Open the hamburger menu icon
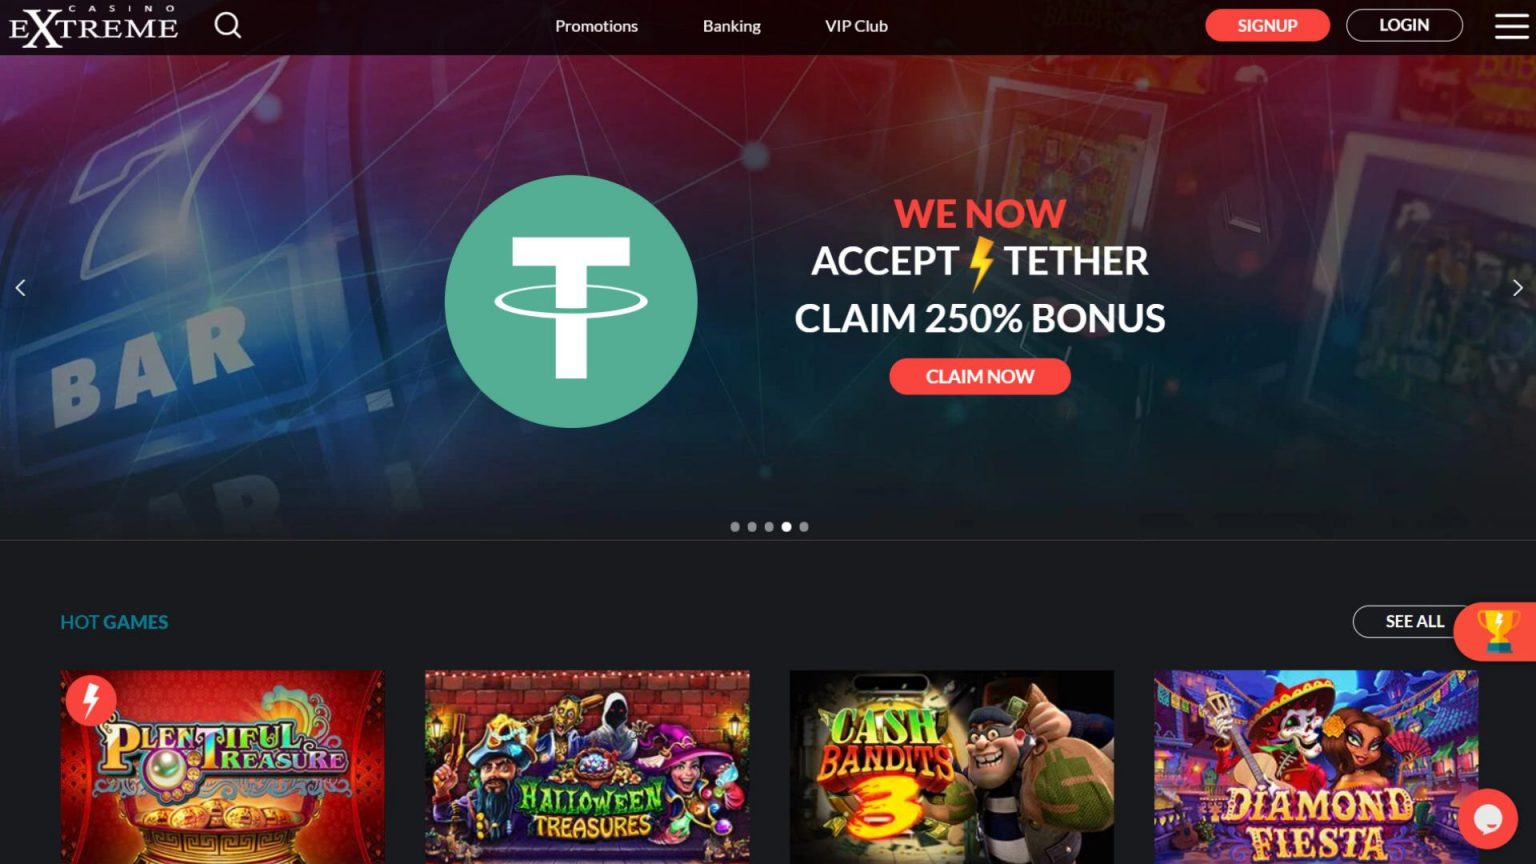 1511,26
